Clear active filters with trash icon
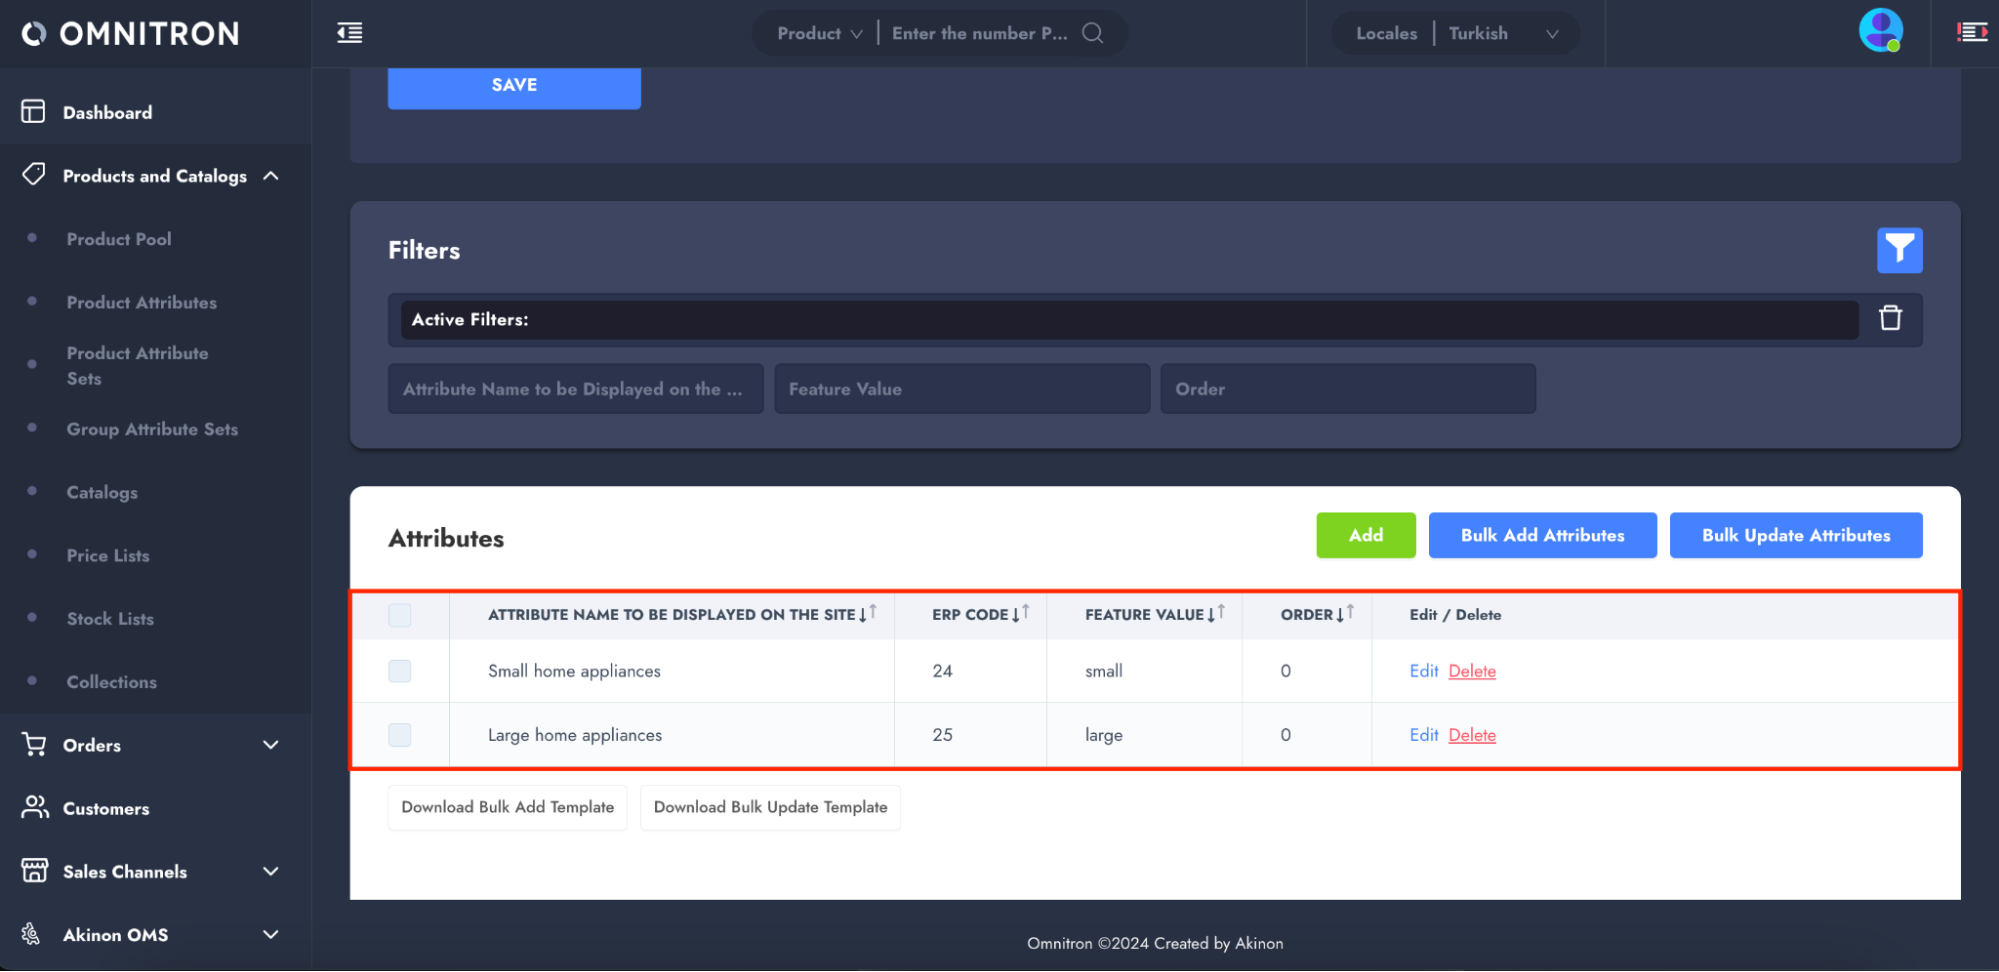This screenshot has width=1999, height=972. point(1890,318)
